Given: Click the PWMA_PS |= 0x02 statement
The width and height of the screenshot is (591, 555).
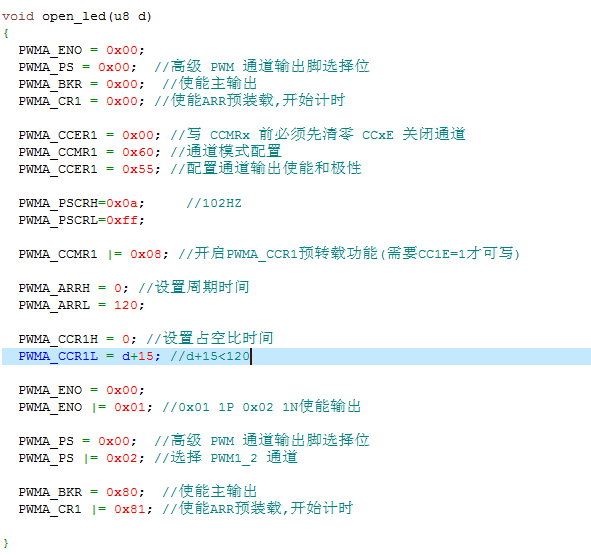Looking at the screenshot, I should pyautogui.click(x=81, y=458).
